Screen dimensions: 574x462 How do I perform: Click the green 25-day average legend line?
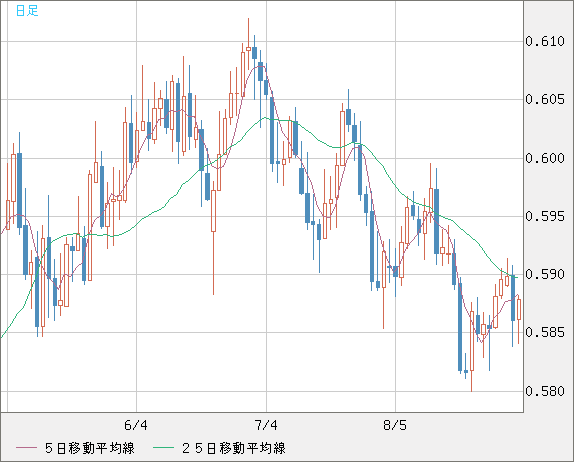click(163, 448)
